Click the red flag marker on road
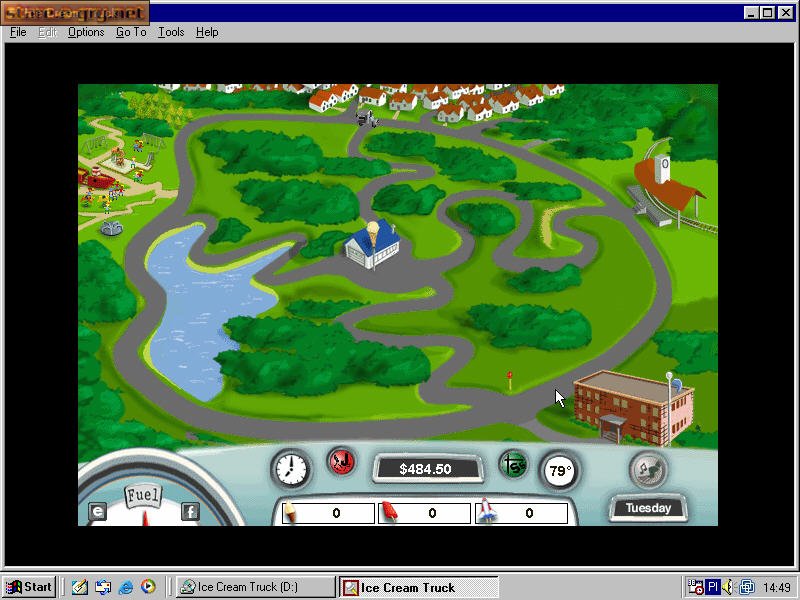The image size is (800, 600). 509,378
